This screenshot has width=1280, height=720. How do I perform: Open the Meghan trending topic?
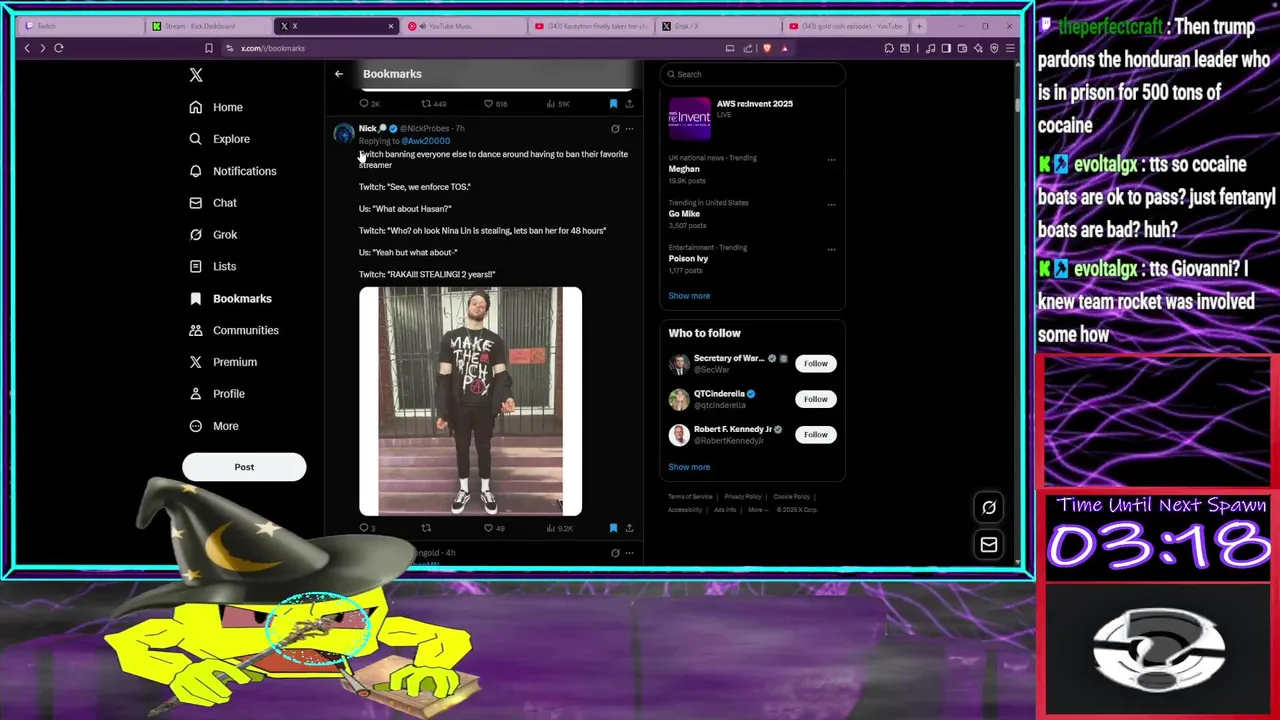pyautogui.click(x=684, y=169)
